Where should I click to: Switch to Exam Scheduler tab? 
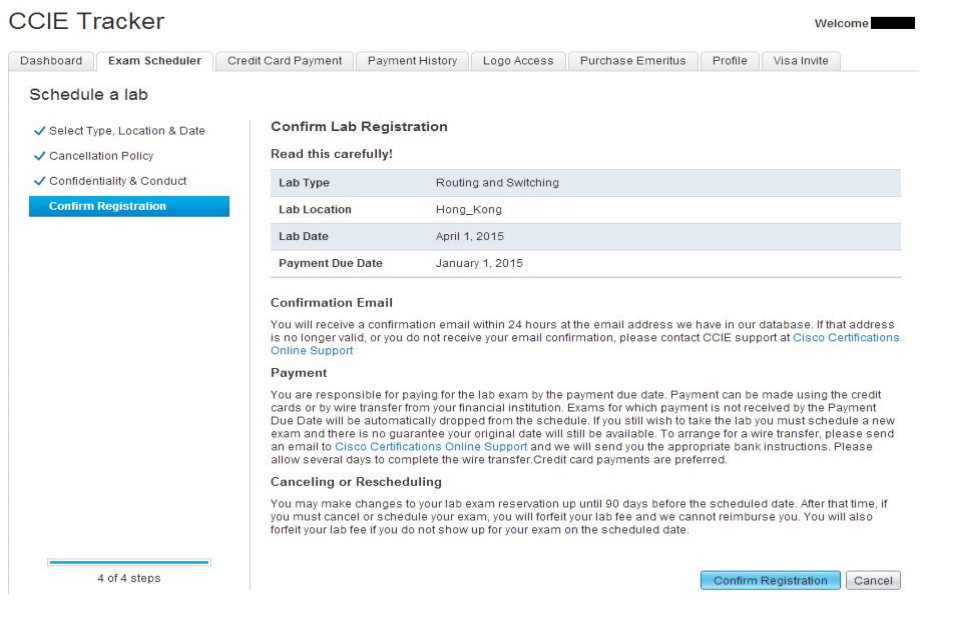[x=154, y=61]
